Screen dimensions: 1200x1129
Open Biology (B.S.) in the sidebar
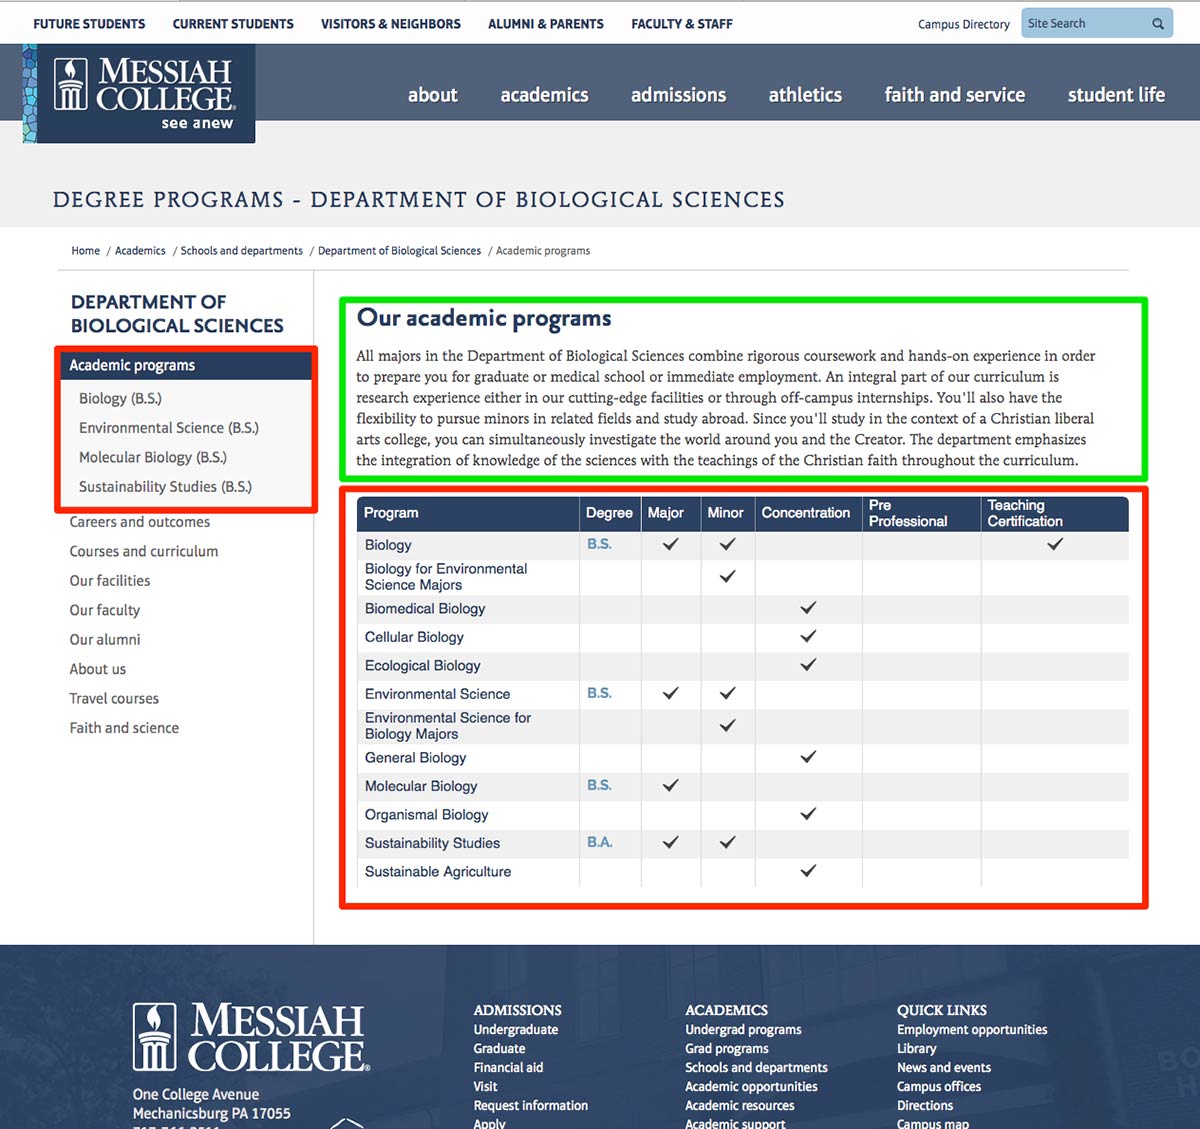120,398
